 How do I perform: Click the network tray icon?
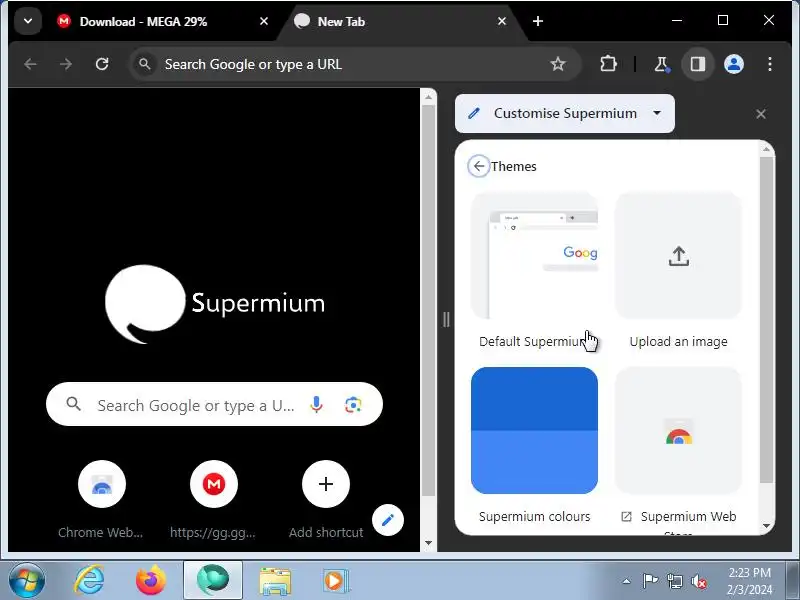coord(674,581)
